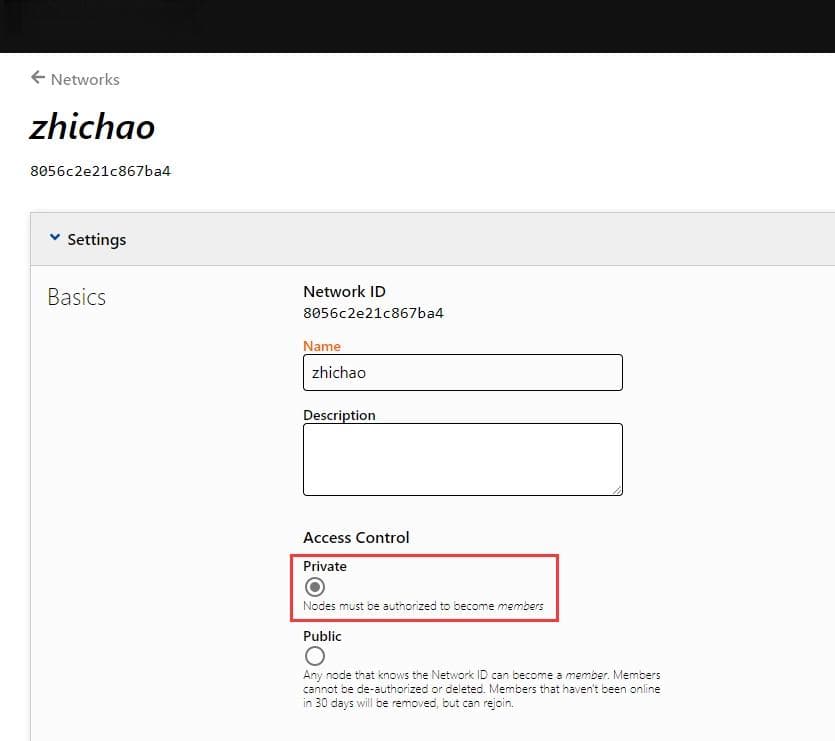
Task: Edit the Name field containing zhichao
Action: pyautogui.click(x=463, y=372)
